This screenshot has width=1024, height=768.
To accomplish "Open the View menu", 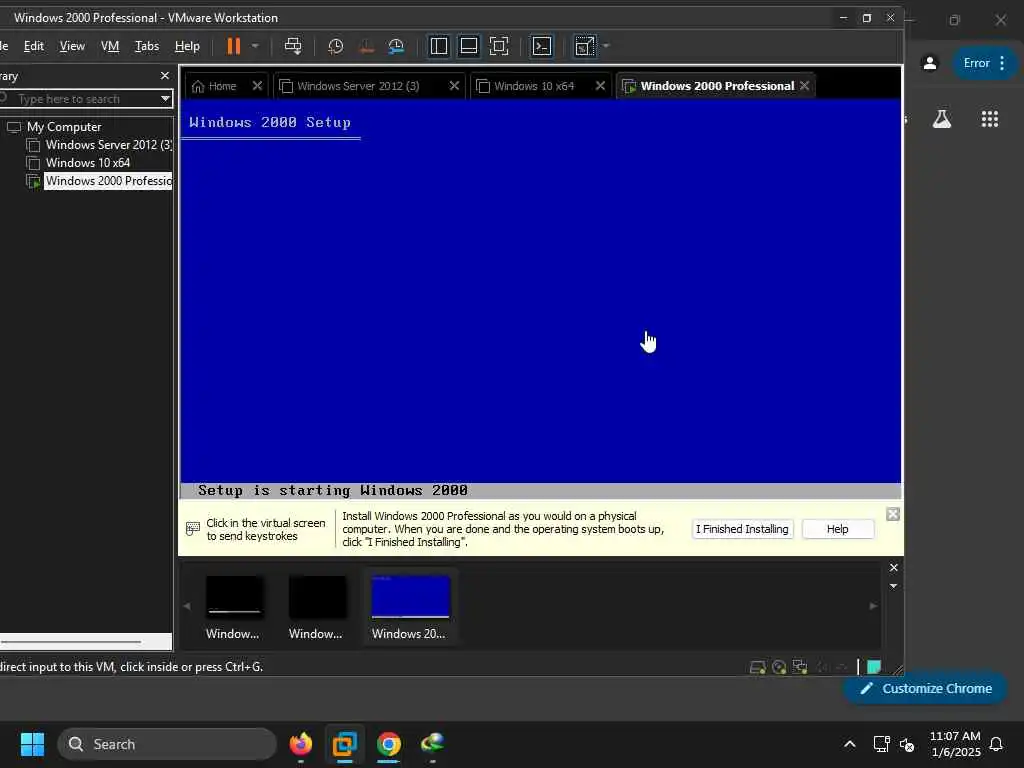I will (72, 46).
